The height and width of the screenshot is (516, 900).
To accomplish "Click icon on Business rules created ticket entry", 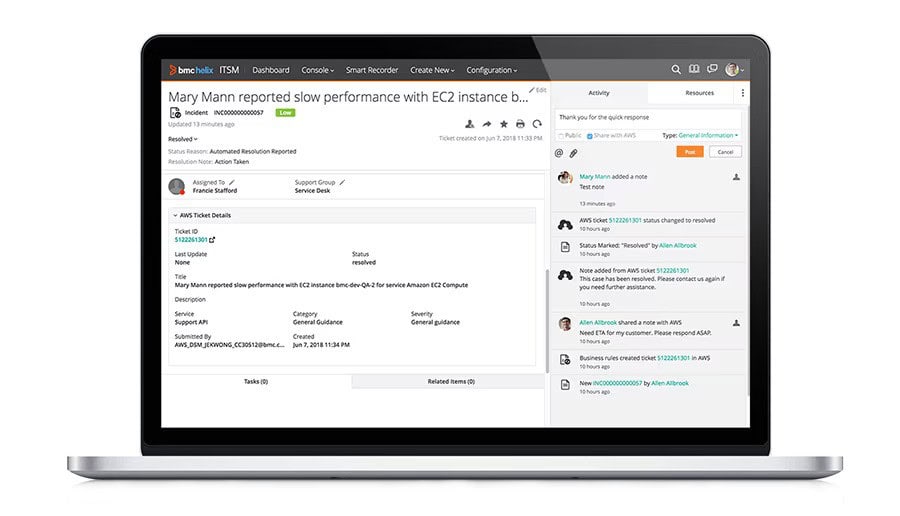I will (565, 359).
